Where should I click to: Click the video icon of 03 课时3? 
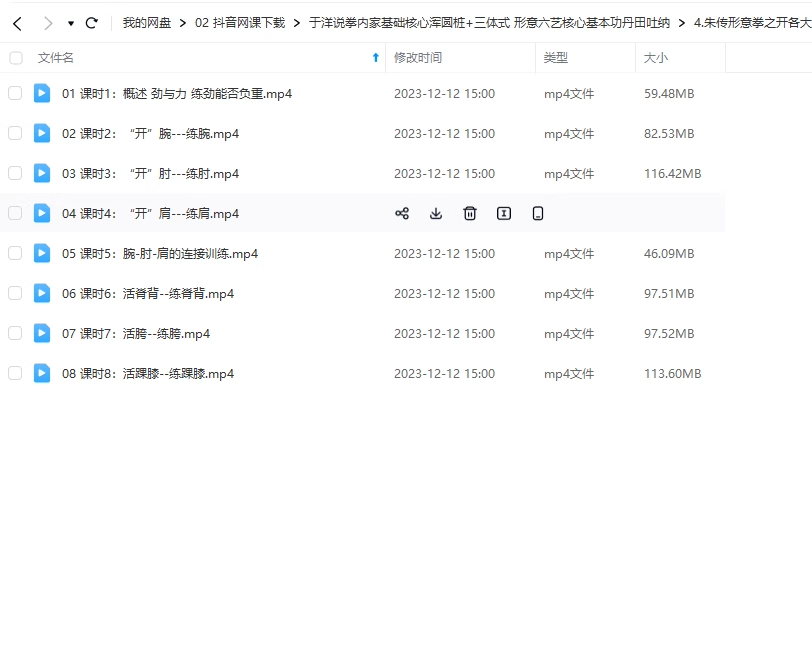point(42,173)
